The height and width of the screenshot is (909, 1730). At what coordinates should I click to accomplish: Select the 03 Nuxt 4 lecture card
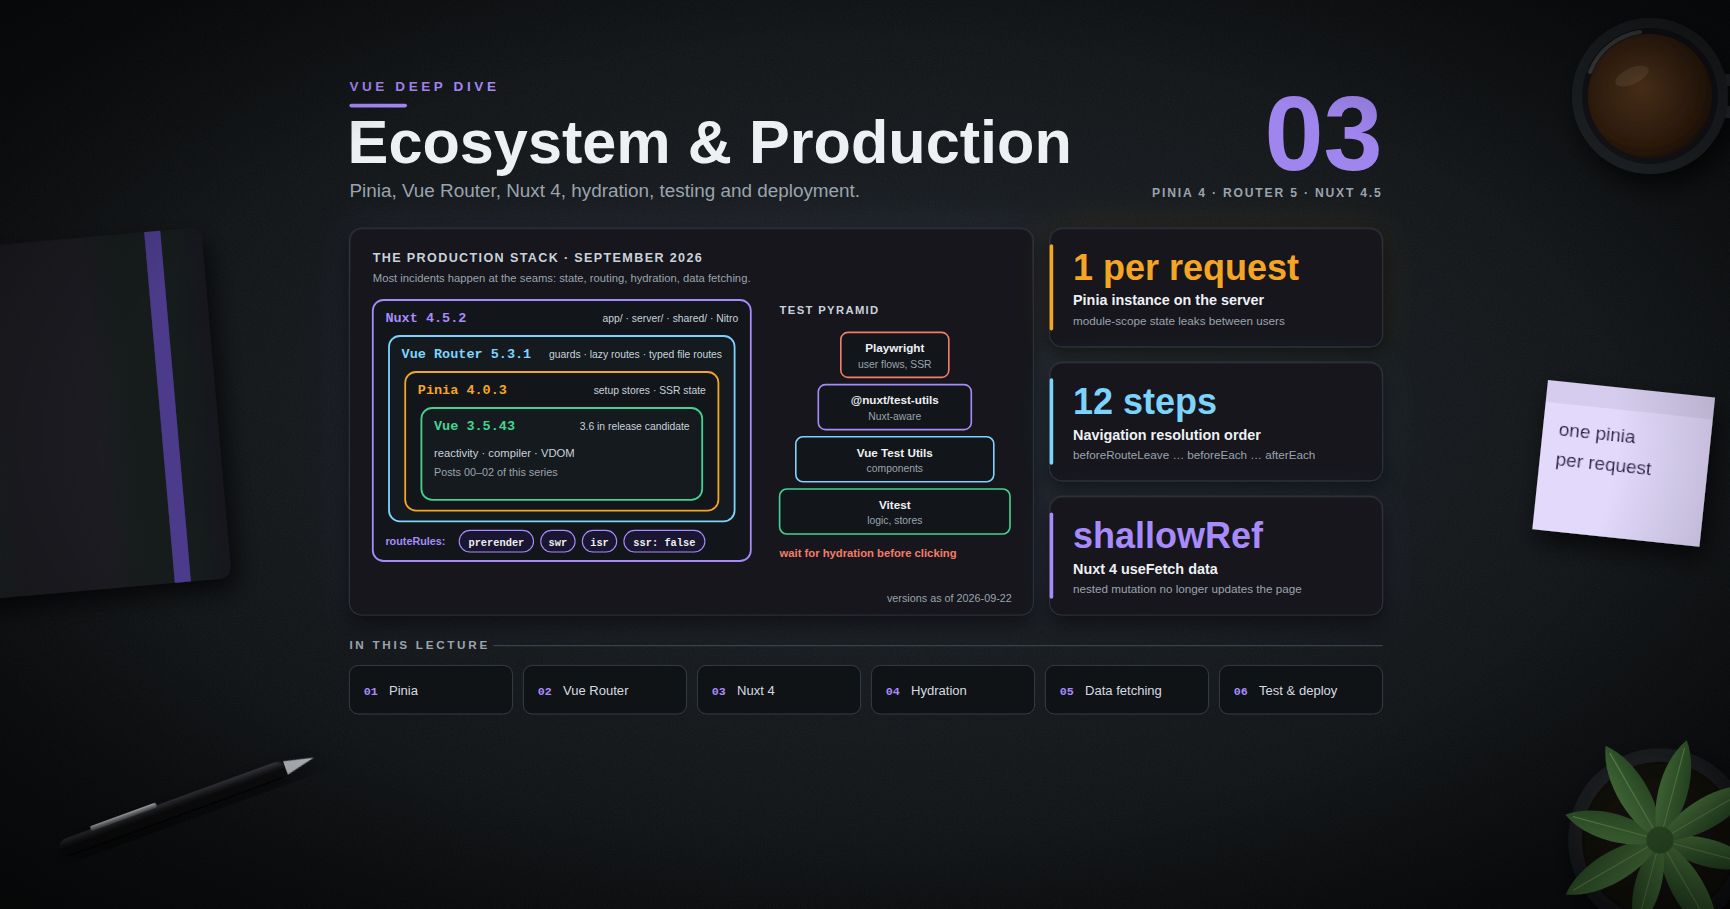(779, 690)
